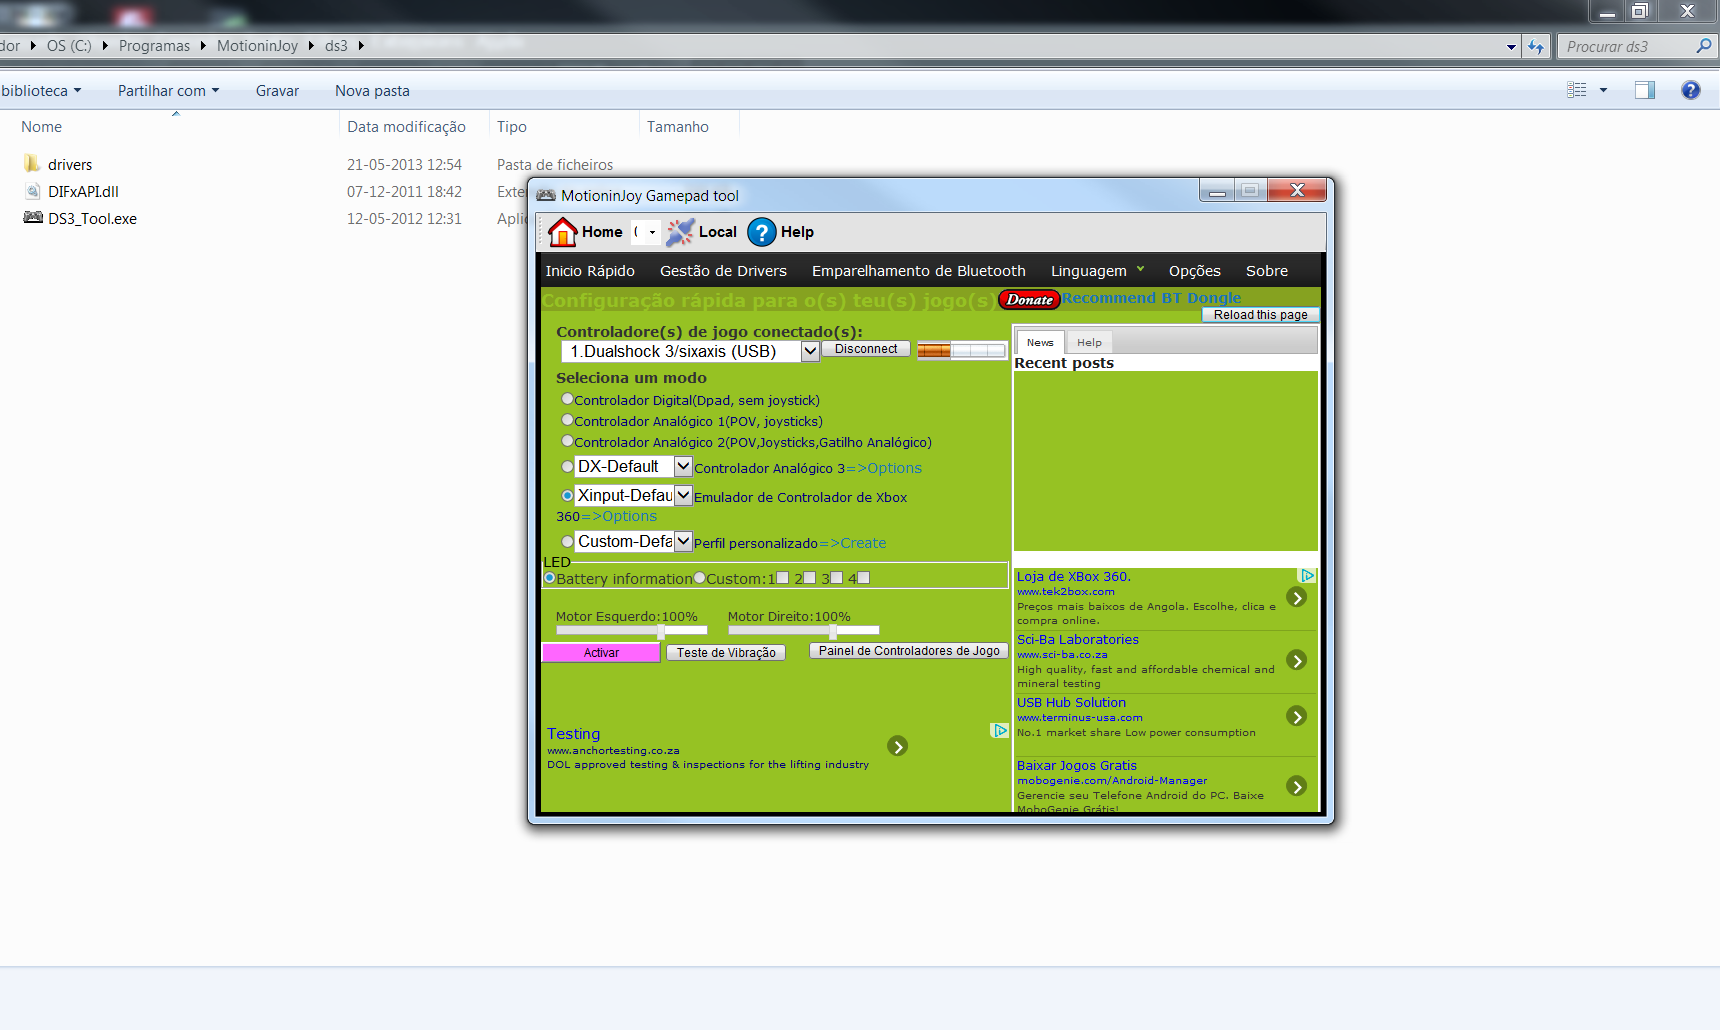Expand the Xinput-Default dropdown
The height and width of the screenshot is (1030, 1720).
tap(683, 495)
